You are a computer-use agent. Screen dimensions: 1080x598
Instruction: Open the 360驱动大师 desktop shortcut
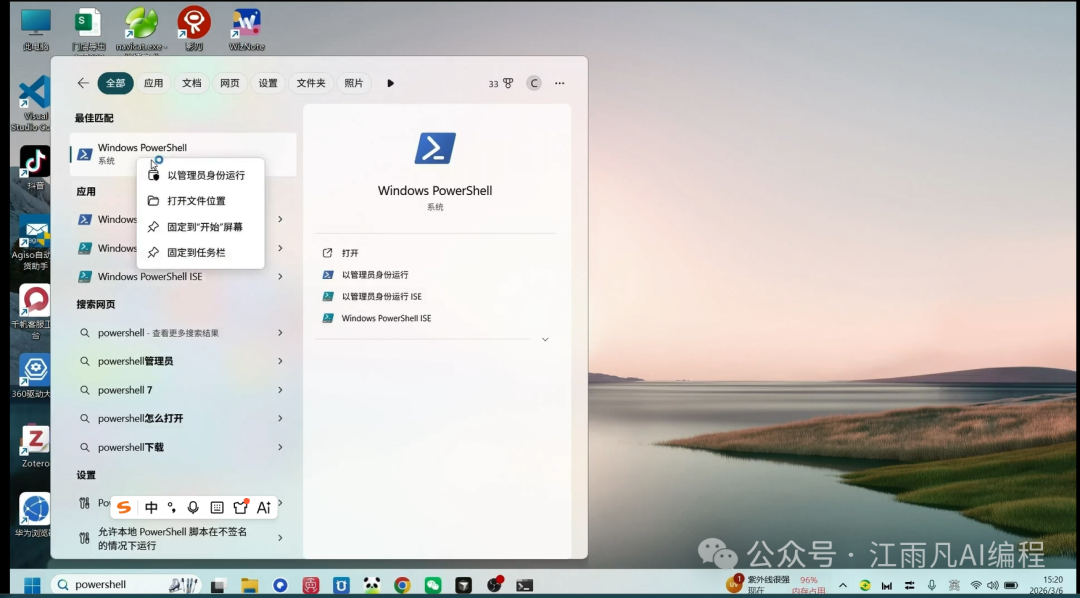(x=33, y=375)
